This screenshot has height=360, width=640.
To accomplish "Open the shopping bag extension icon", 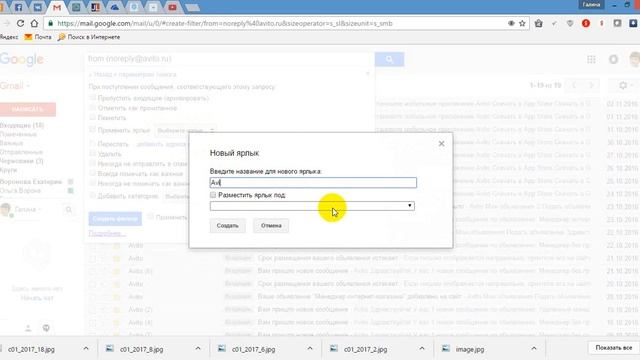I will [538, 23].
